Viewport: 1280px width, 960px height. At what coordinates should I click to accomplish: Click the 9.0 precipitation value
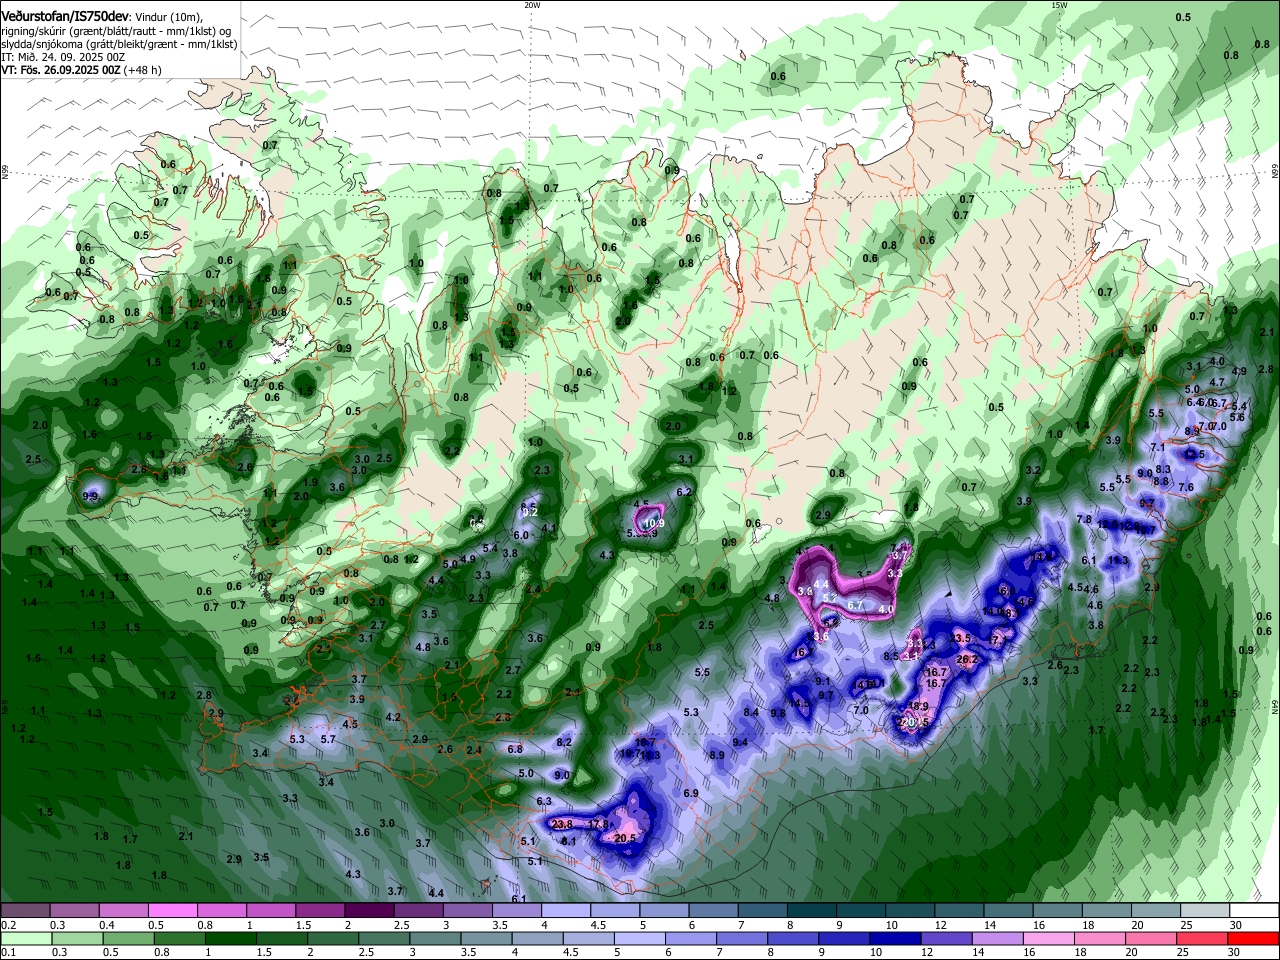point(562,775)
